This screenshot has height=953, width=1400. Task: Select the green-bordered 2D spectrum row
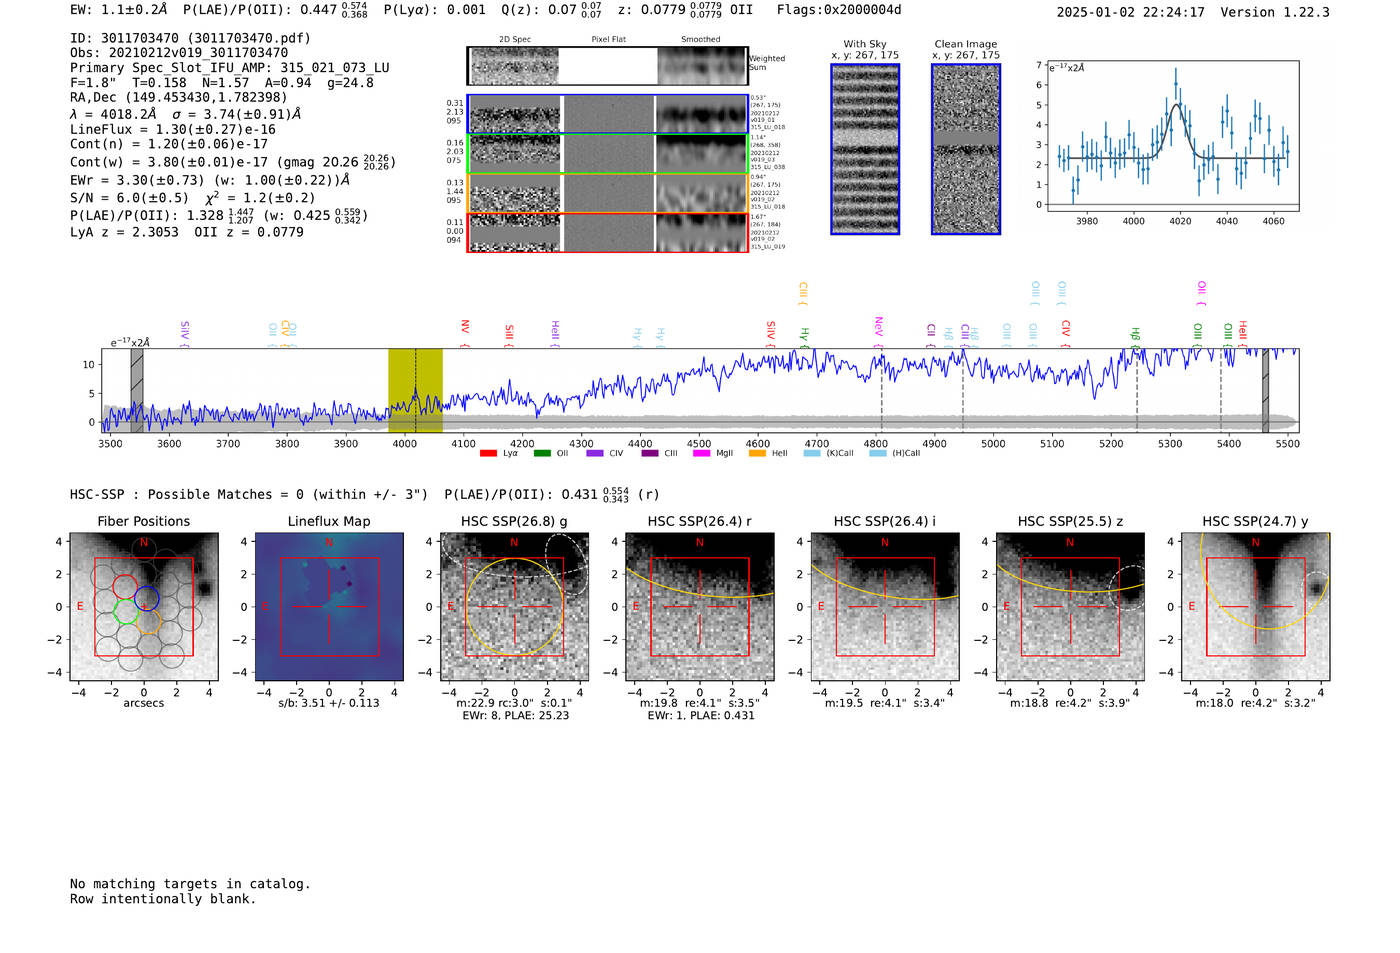608,154
